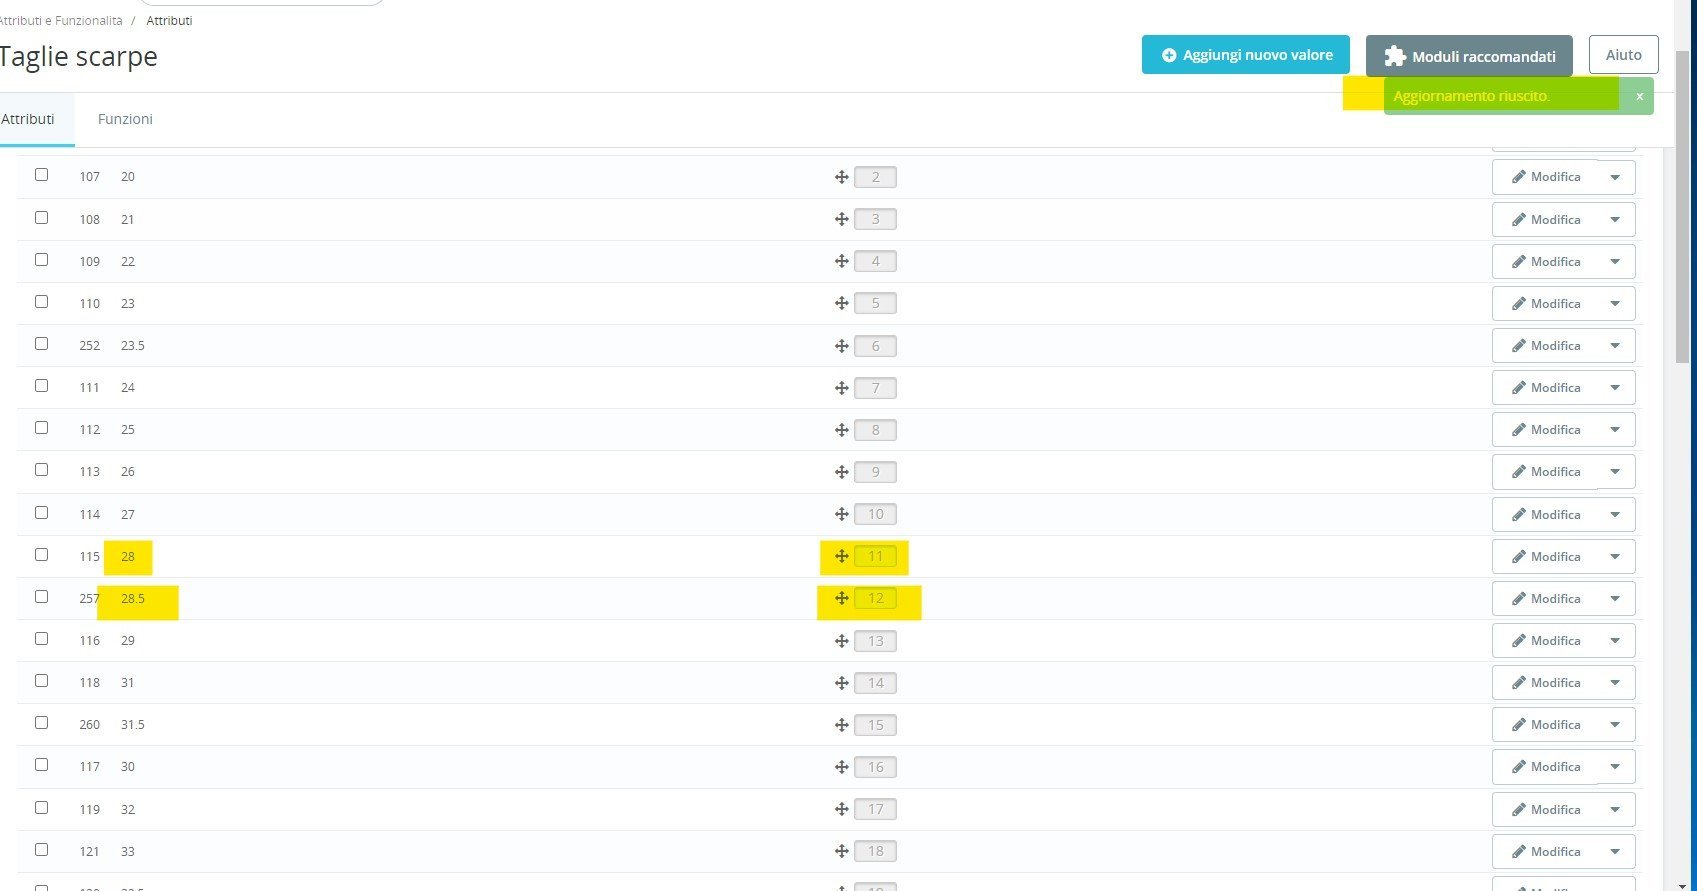Click the value text '28.5'
Screen dimensions: 1697x891
133,599
